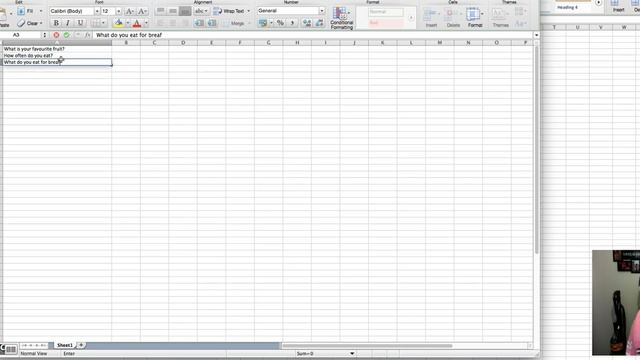
Task: Increase indent icon in Alignment group
Action: [x=212, y=23]
